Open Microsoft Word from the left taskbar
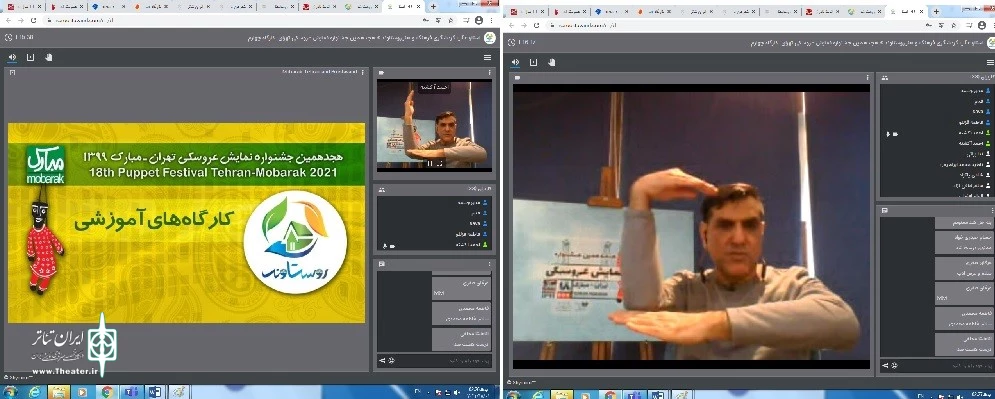Screen dimensions: 995x399 click(x=154, y=392)
